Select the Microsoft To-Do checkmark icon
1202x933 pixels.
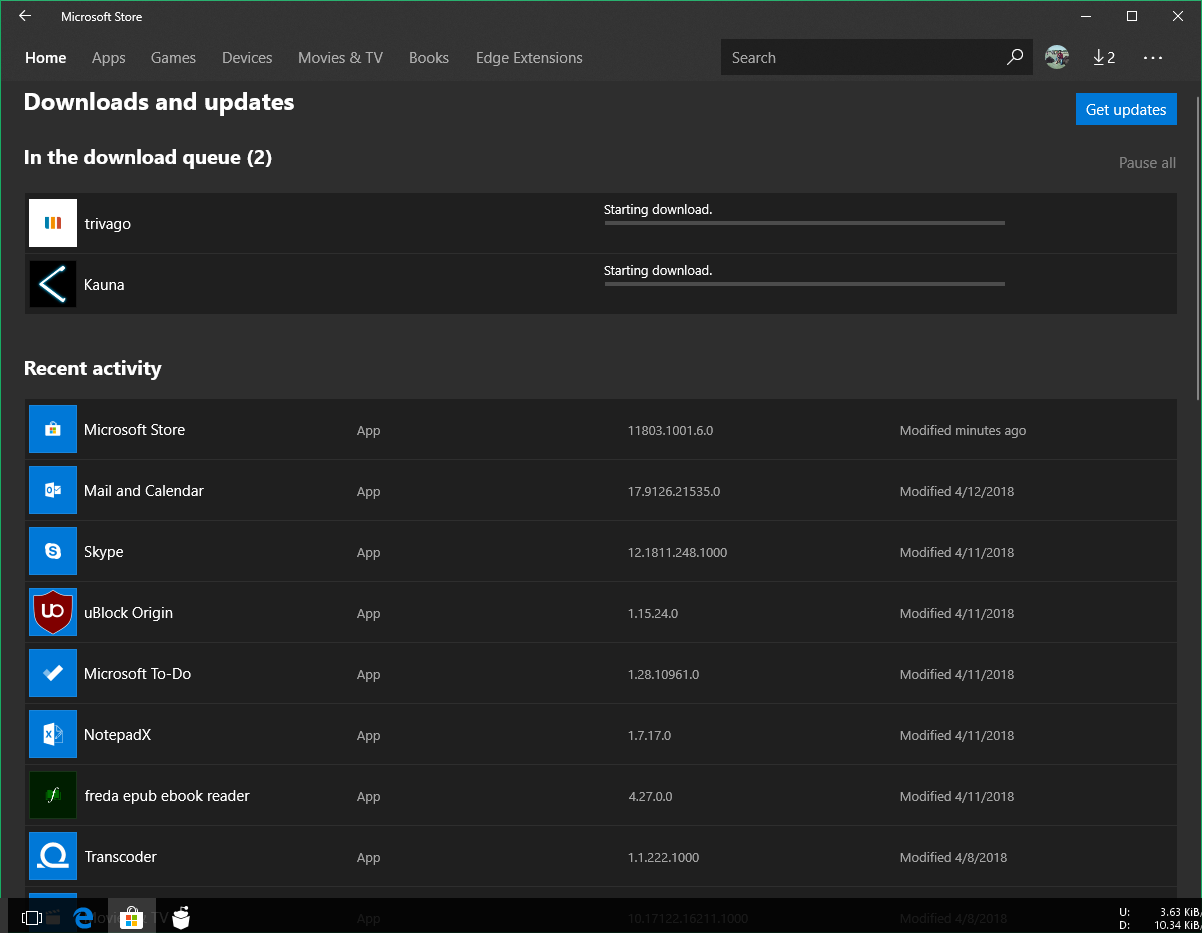pyautogui.click(x=53, y=673)
